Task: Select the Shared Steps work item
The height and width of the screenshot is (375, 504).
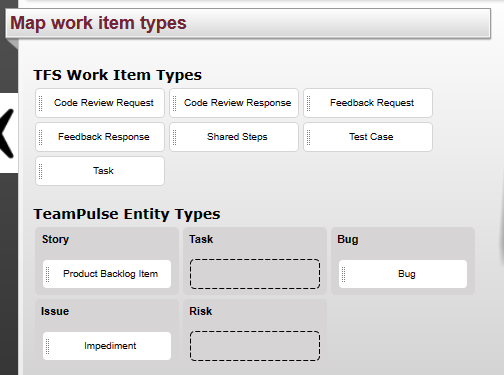Action: pyautogui.click(x=234, y=137)
